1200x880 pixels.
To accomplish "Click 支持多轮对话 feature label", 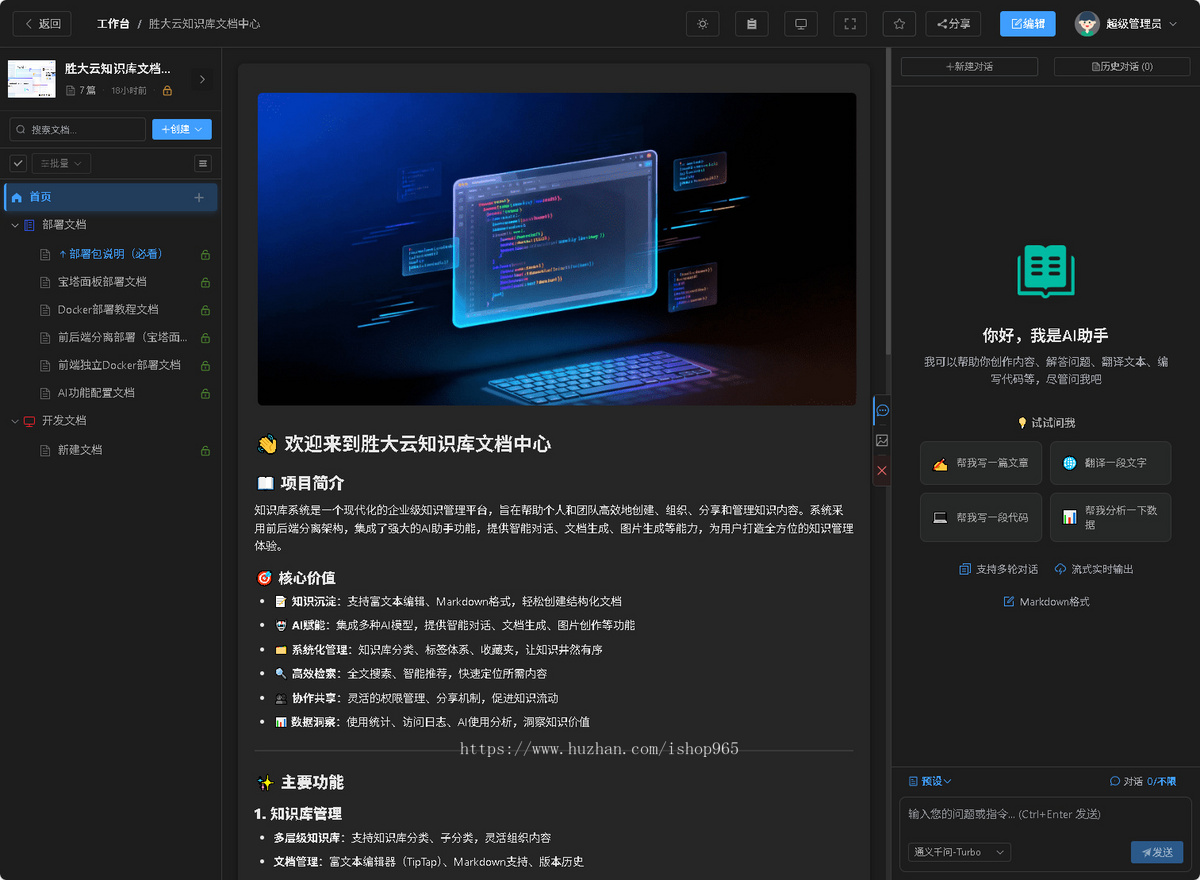I will (x=998, y=569).
